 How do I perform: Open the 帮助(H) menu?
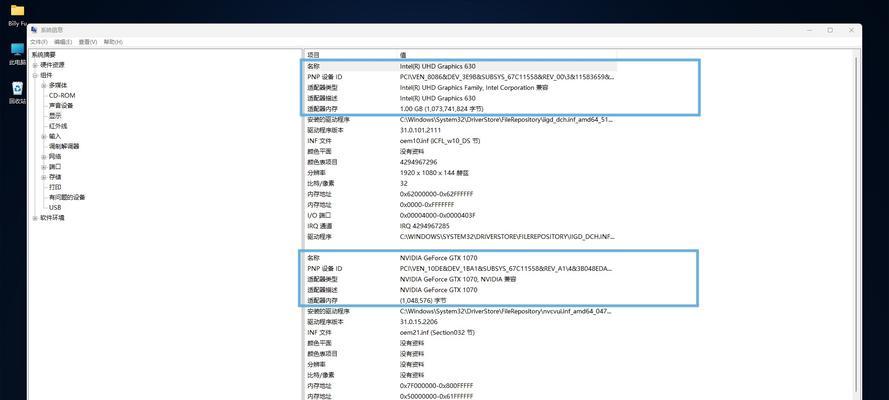click(113, 42)
